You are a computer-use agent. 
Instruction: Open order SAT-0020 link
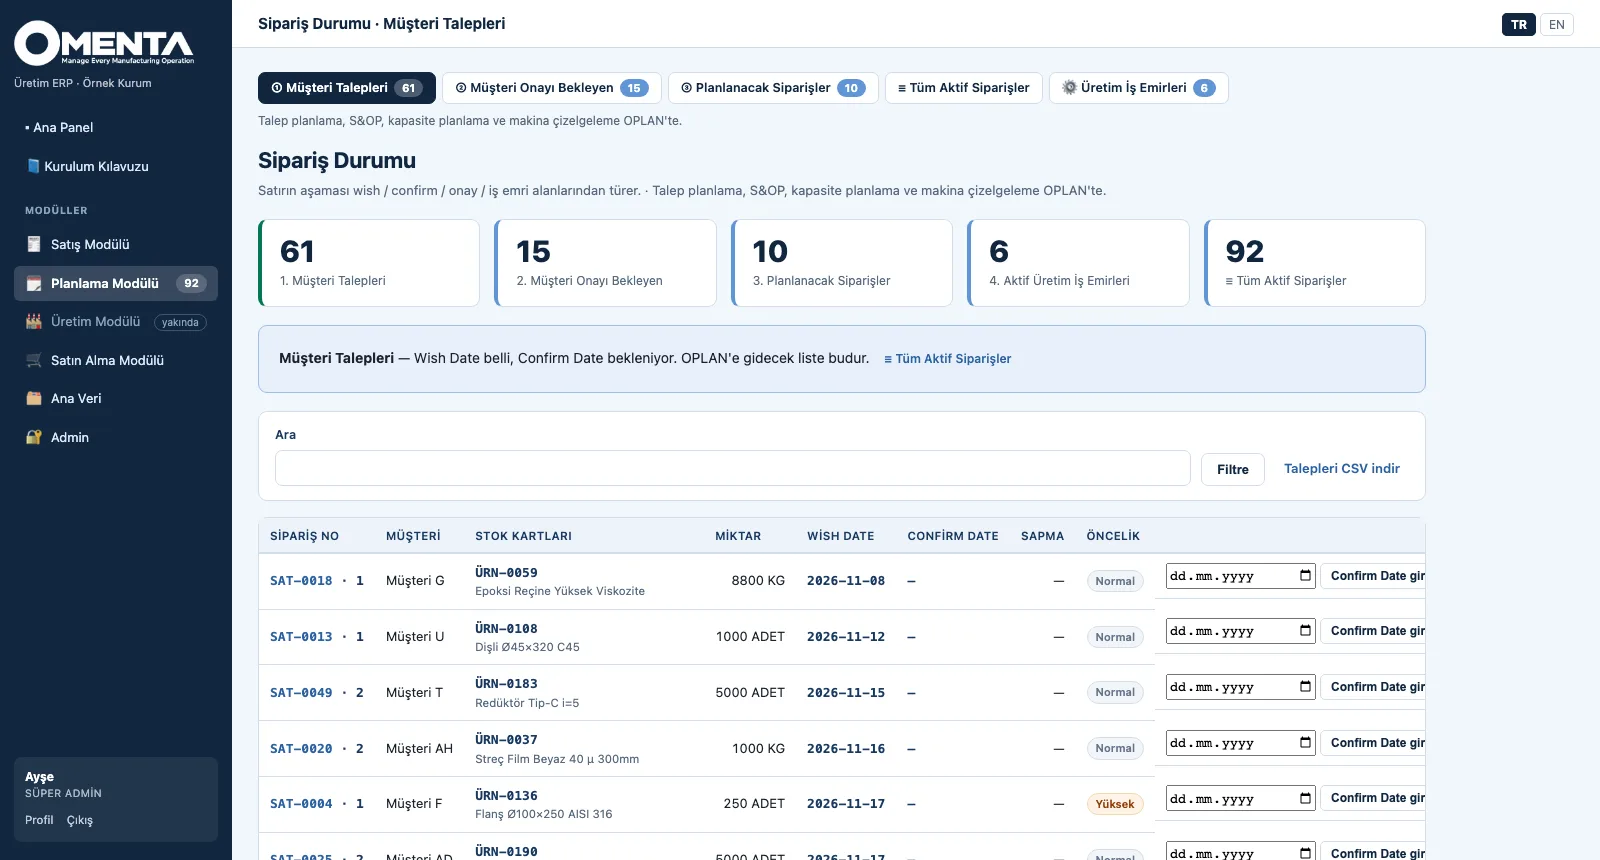click(301, 749)
